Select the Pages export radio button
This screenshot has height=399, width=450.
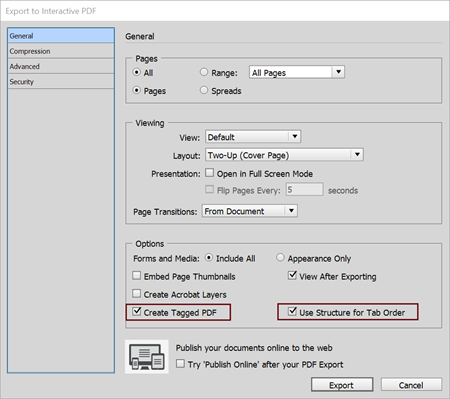pyautogui.click(x=136, y=90)
